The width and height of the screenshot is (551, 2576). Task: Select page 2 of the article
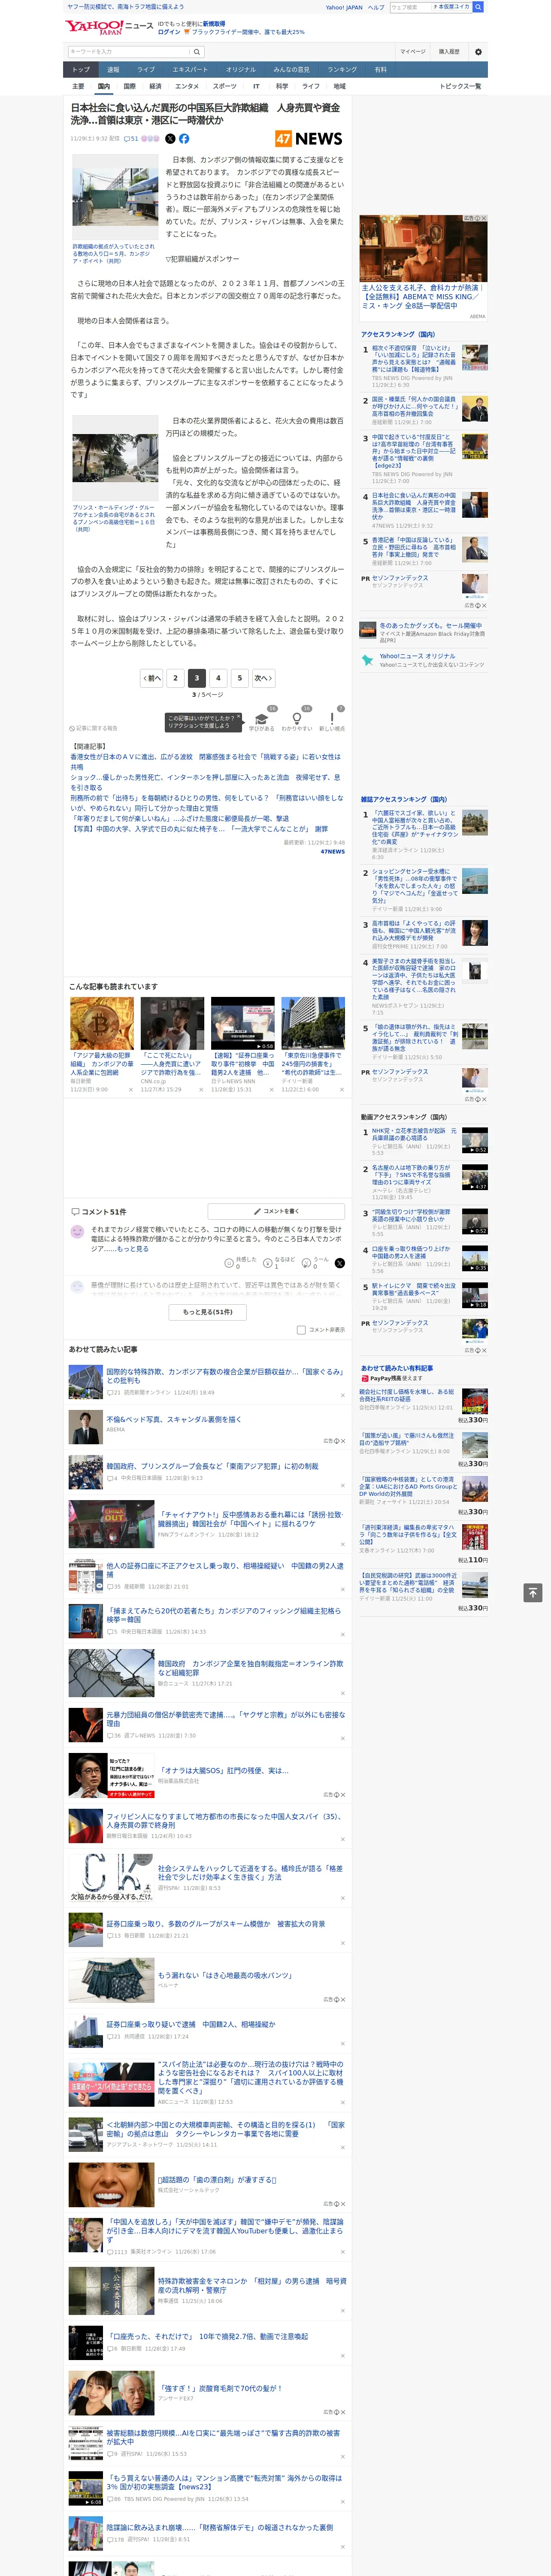tap(175, 678)
